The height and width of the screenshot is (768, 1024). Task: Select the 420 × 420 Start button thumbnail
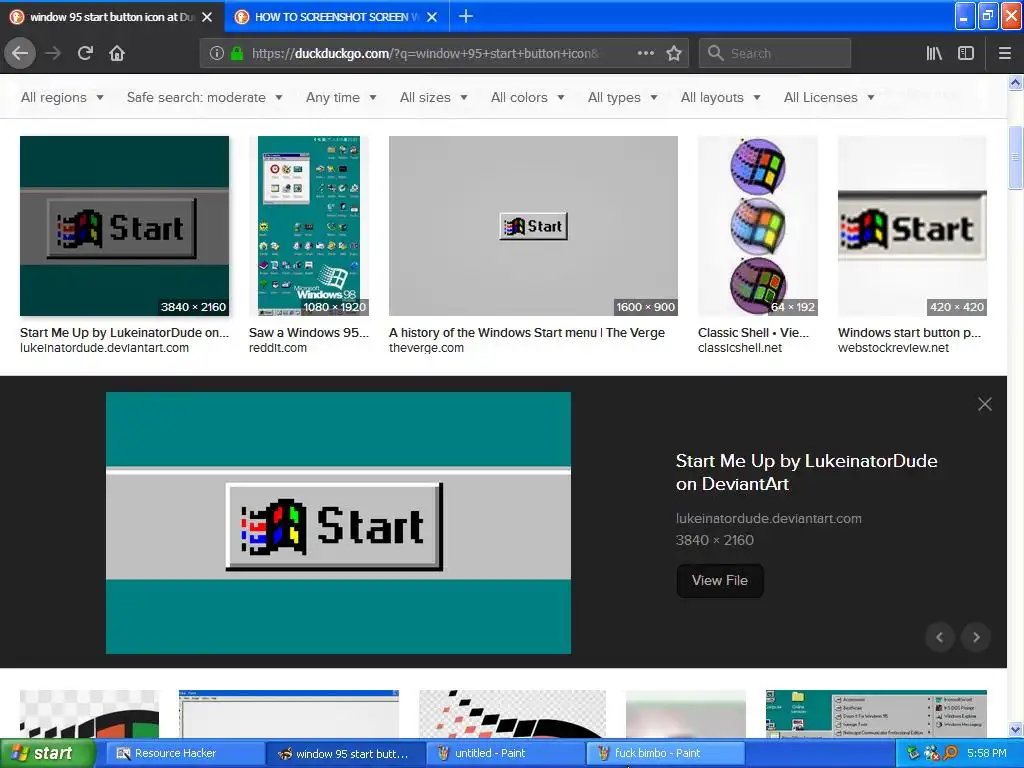pyautogui.click(x=912, y=226)
